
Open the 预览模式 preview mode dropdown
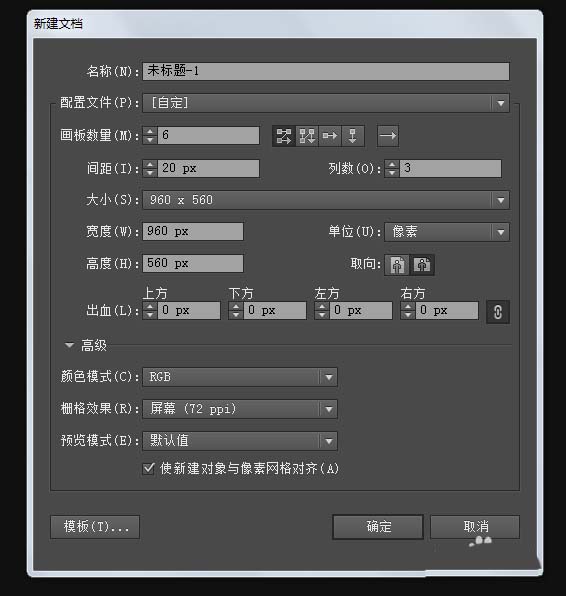[x=240, y=441]
